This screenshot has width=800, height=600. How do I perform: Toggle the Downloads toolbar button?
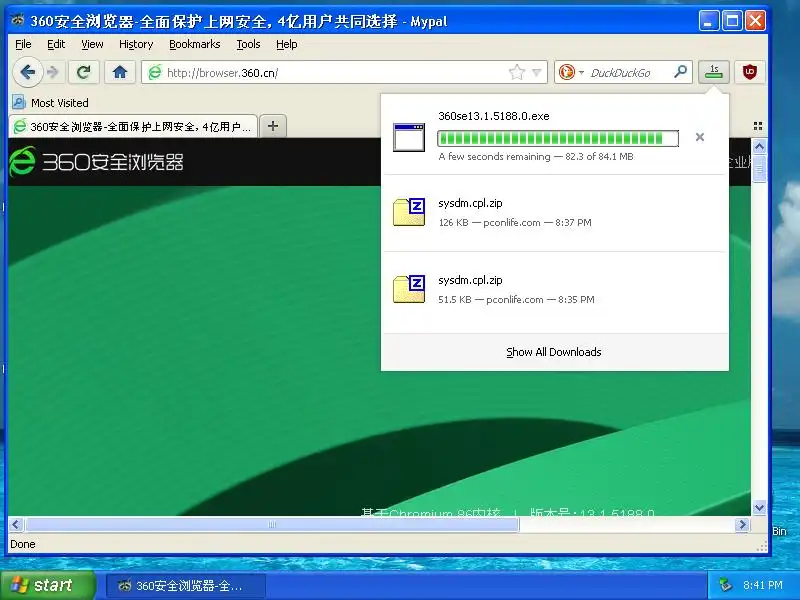714,72
